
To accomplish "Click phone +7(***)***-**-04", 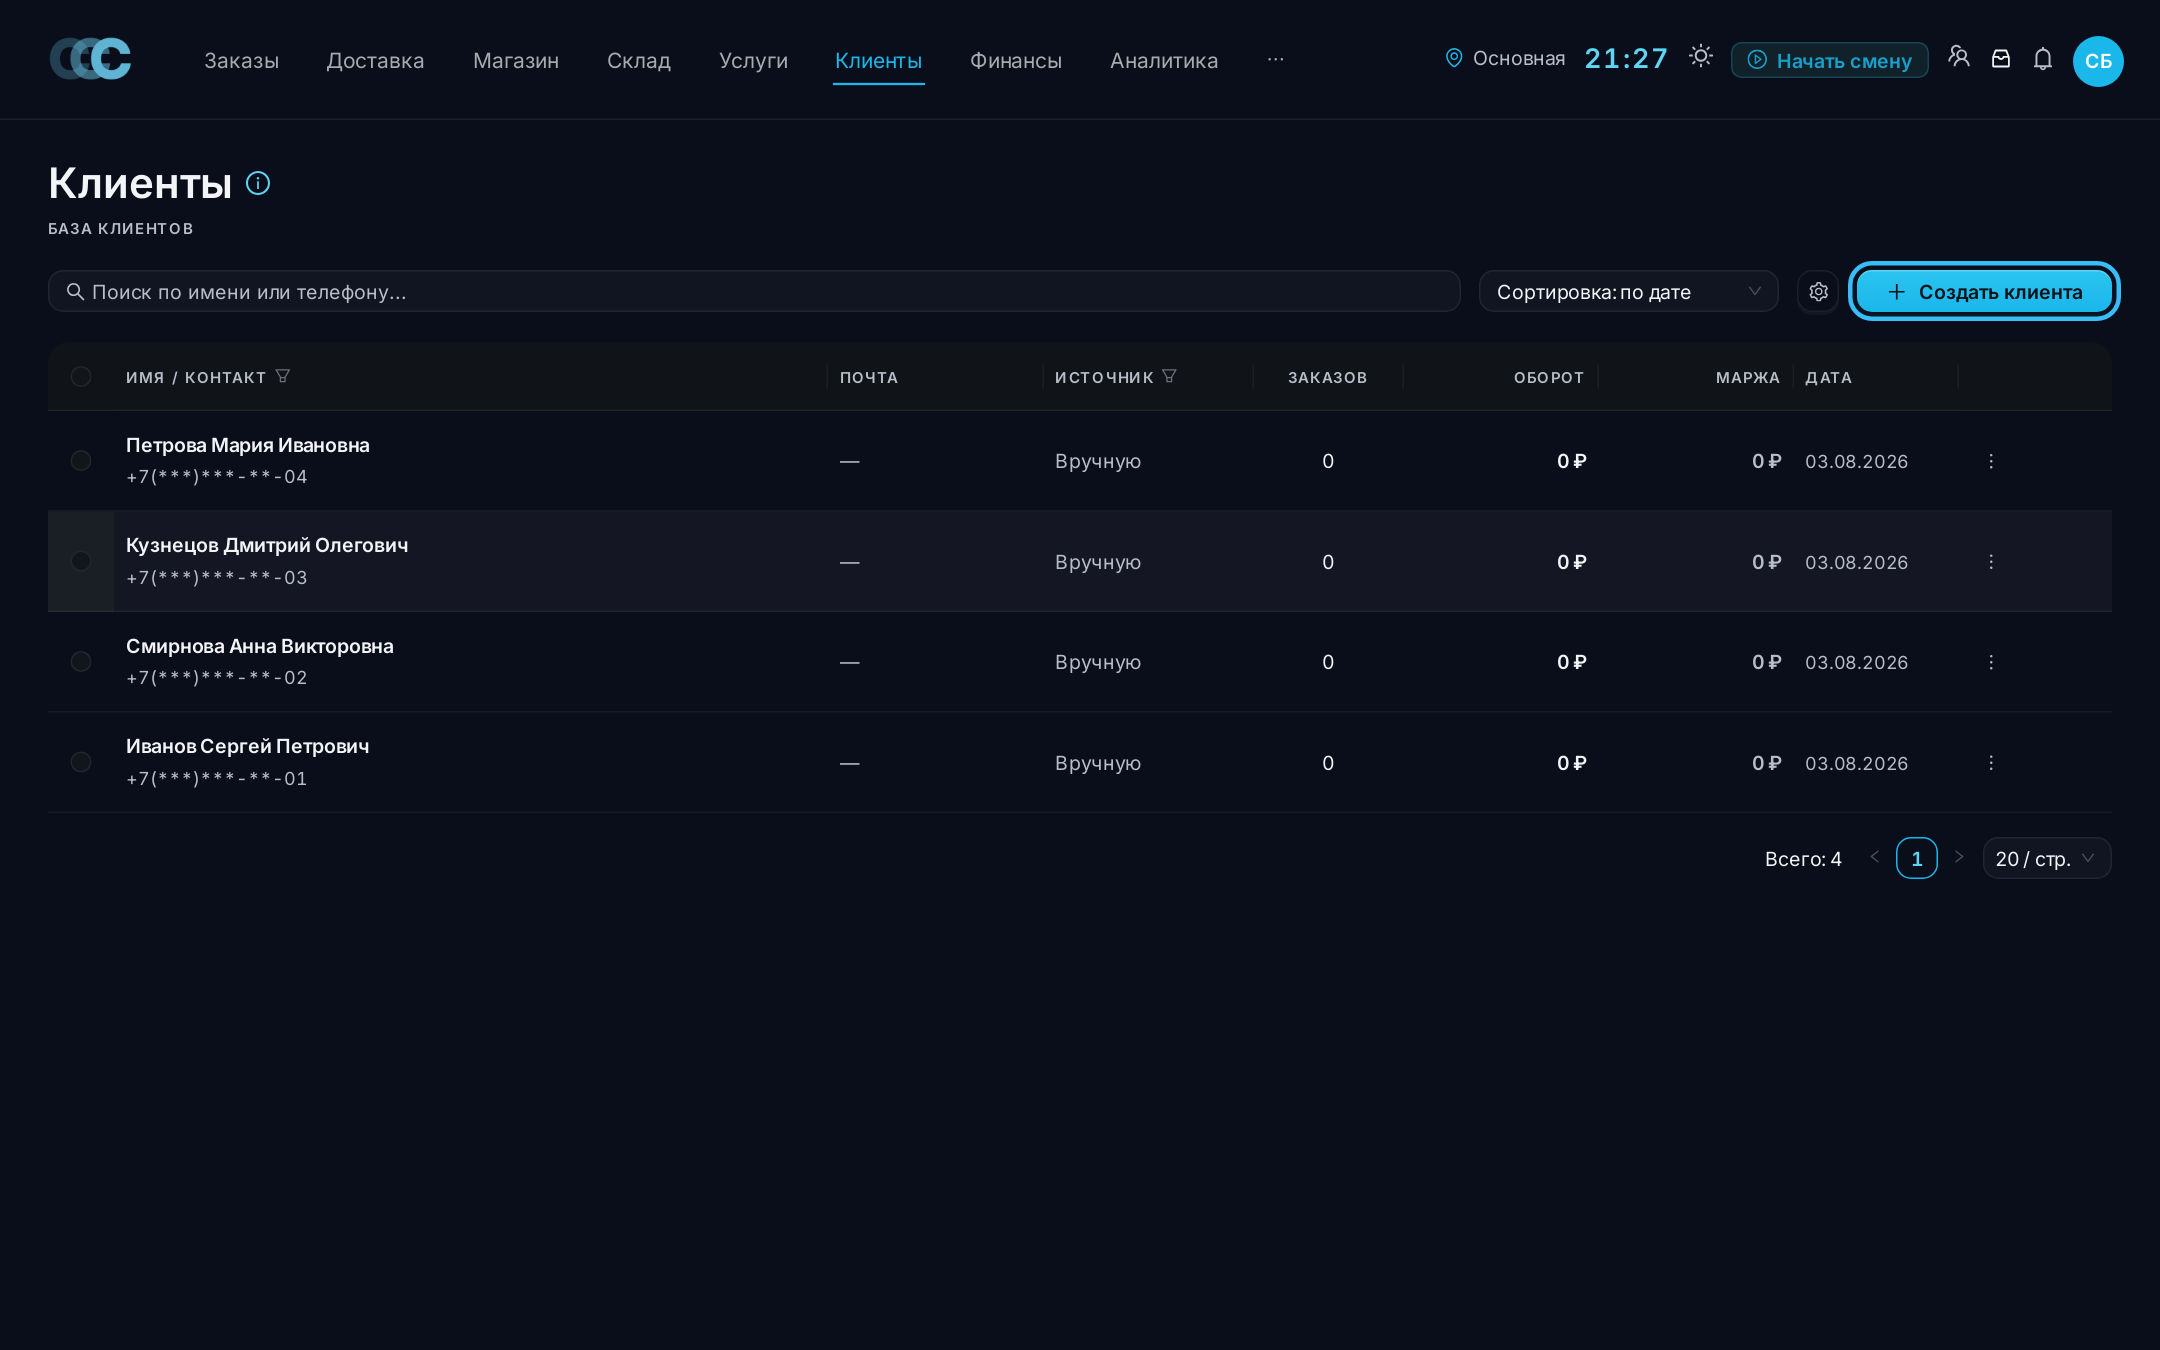I will click(216, 477).
